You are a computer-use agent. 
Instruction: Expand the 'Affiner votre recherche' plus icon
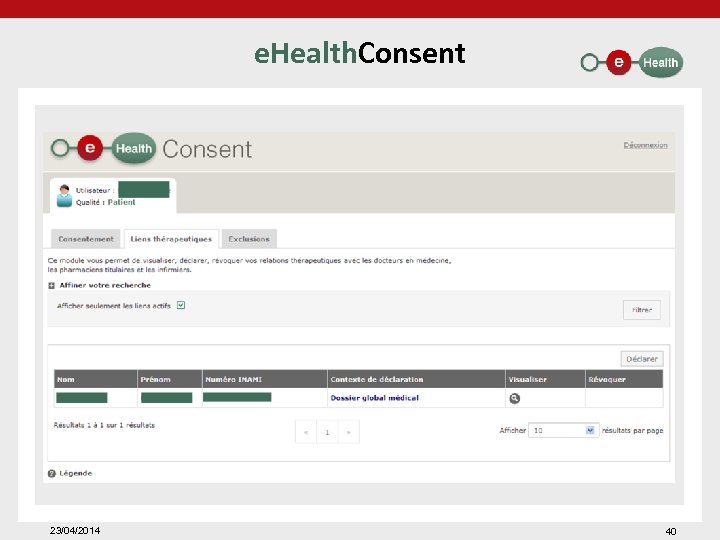pyautogui.click(x=51, y=286)
